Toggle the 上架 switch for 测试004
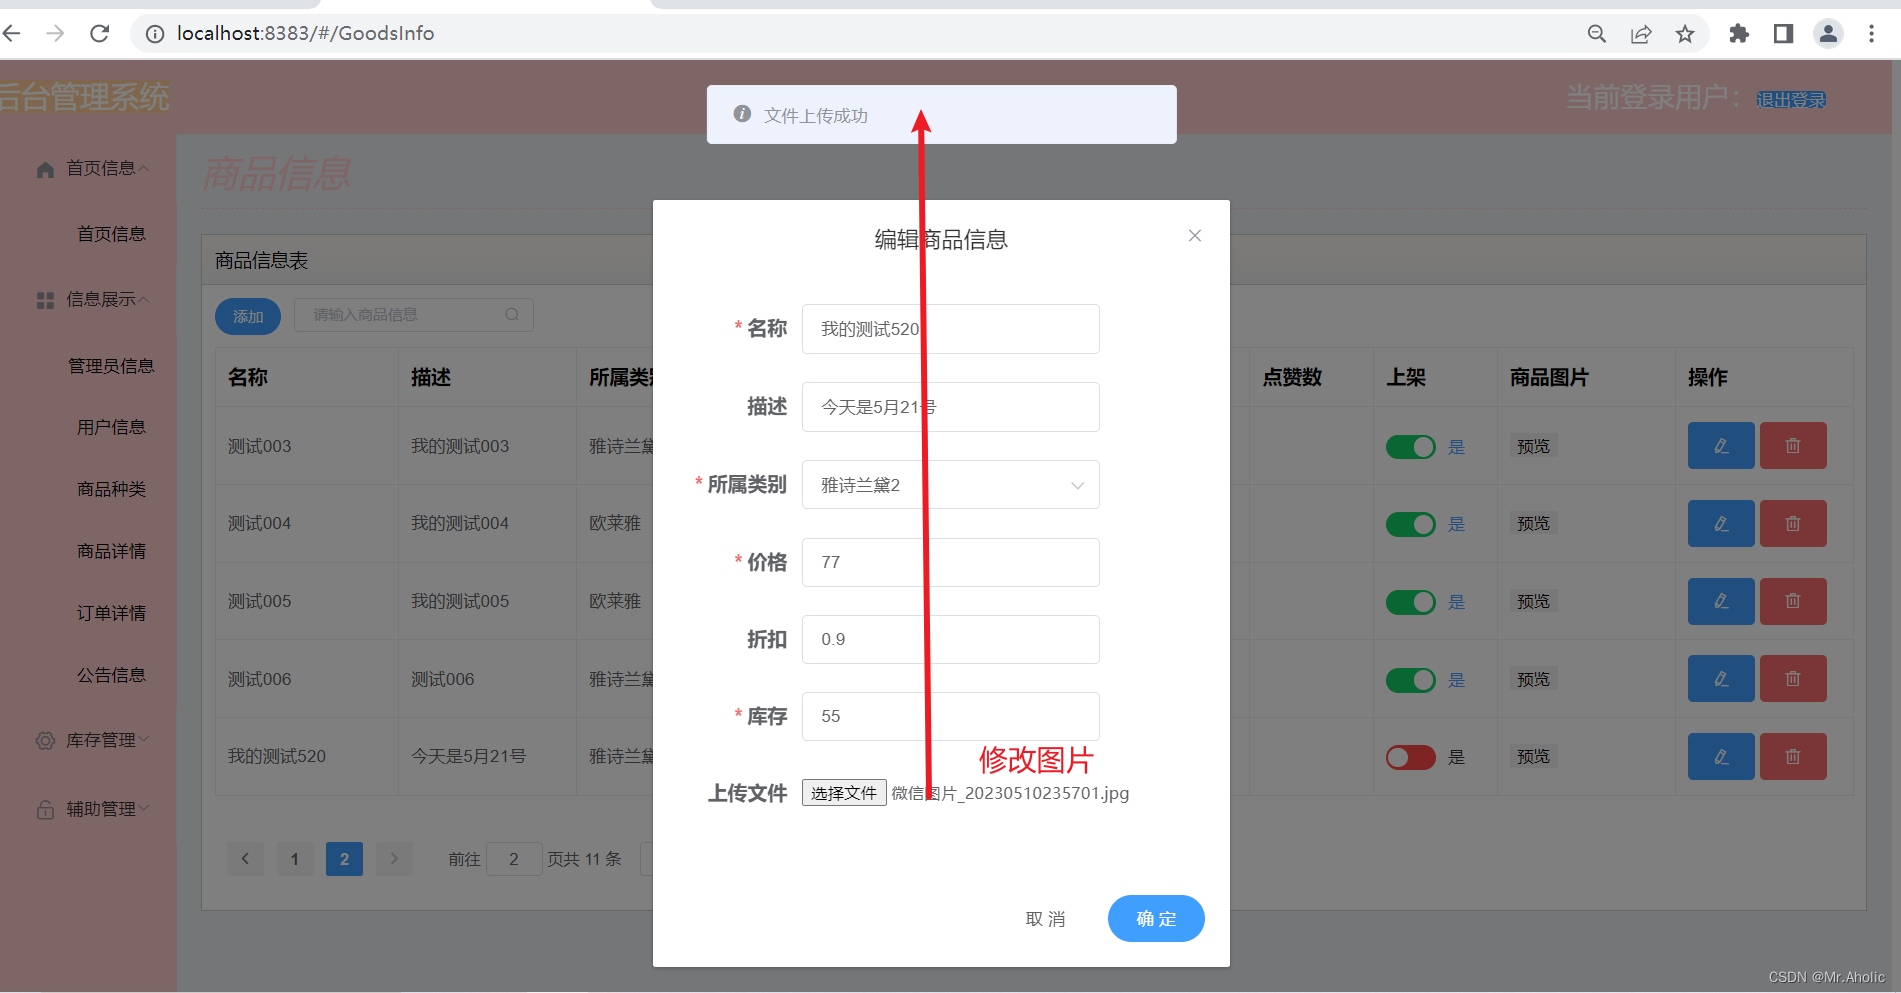The image size is (1901, 993). point(1410,523)
